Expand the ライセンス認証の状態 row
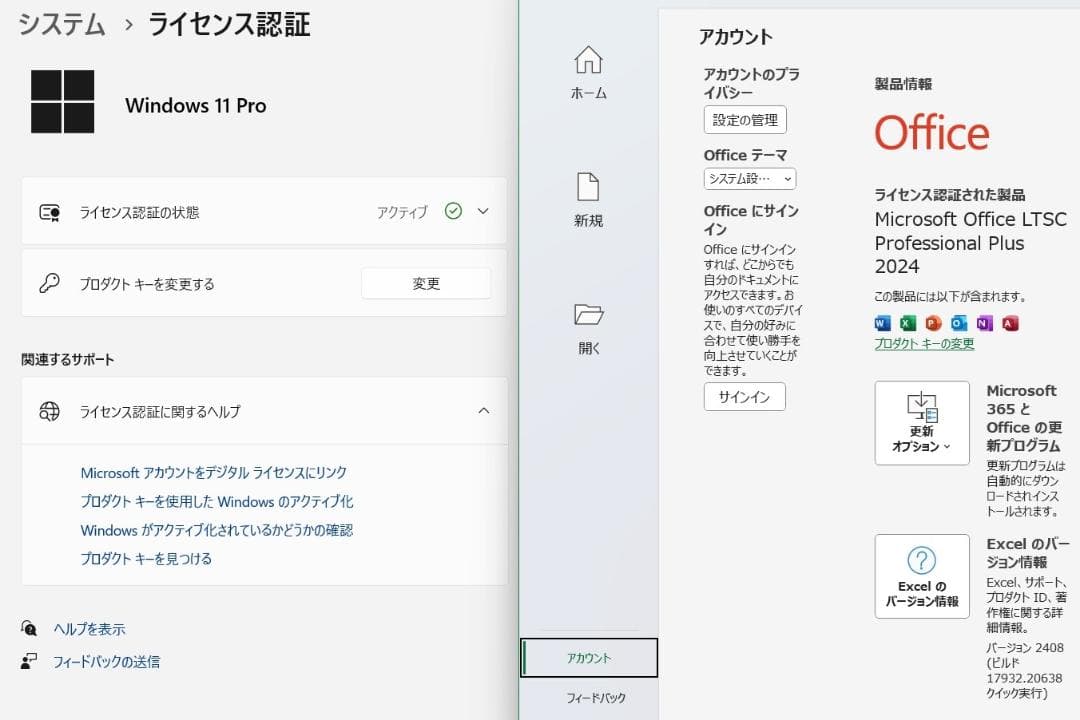This screenshot has width=1080, height=720. tap(482, 211)
